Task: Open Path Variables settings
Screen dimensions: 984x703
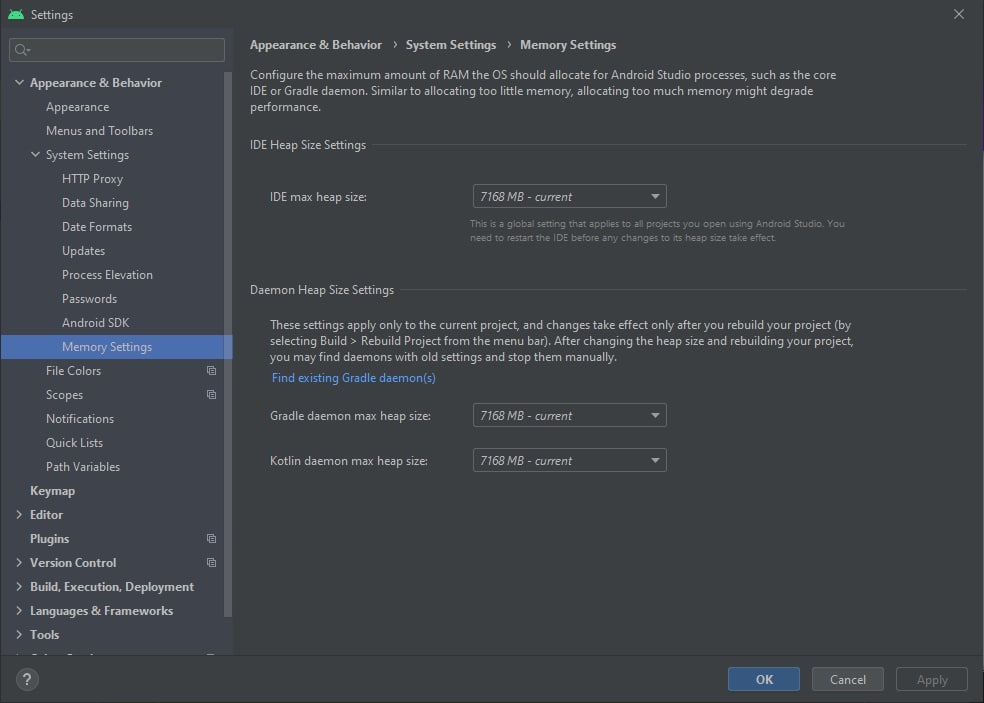Action: pyautogui.click(x=83, y=466)
